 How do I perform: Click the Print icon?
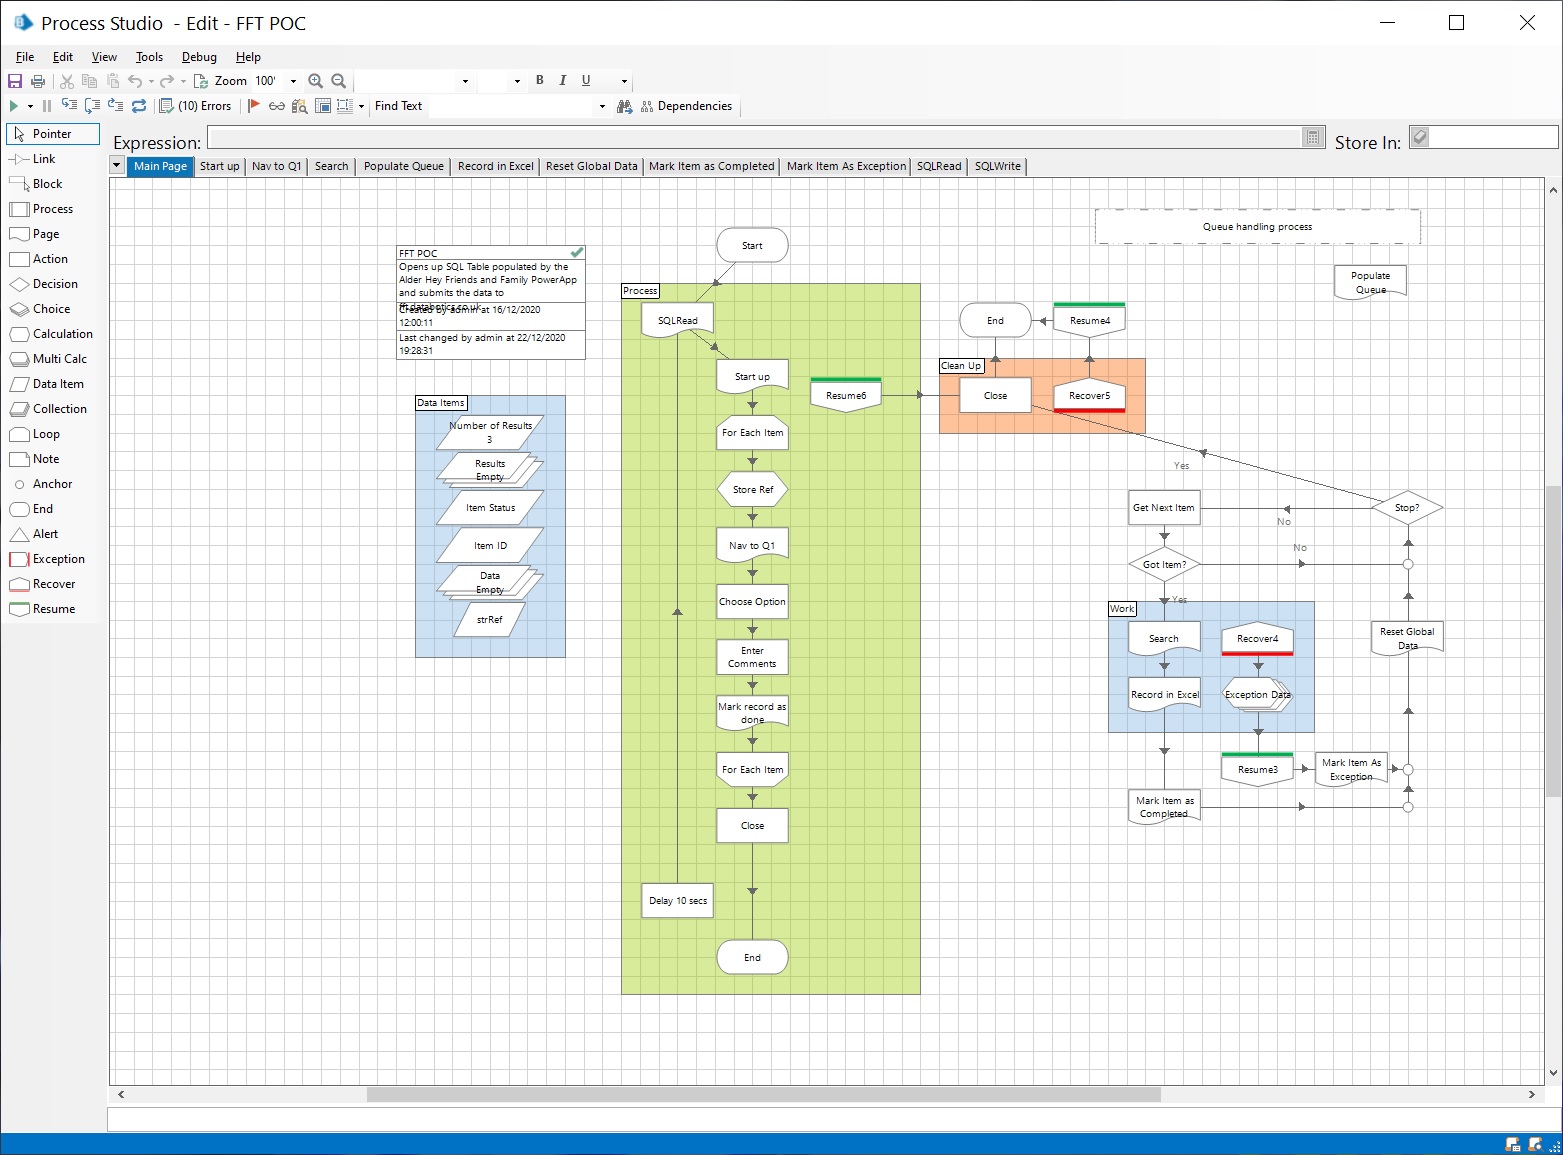[x=38, y=81]
